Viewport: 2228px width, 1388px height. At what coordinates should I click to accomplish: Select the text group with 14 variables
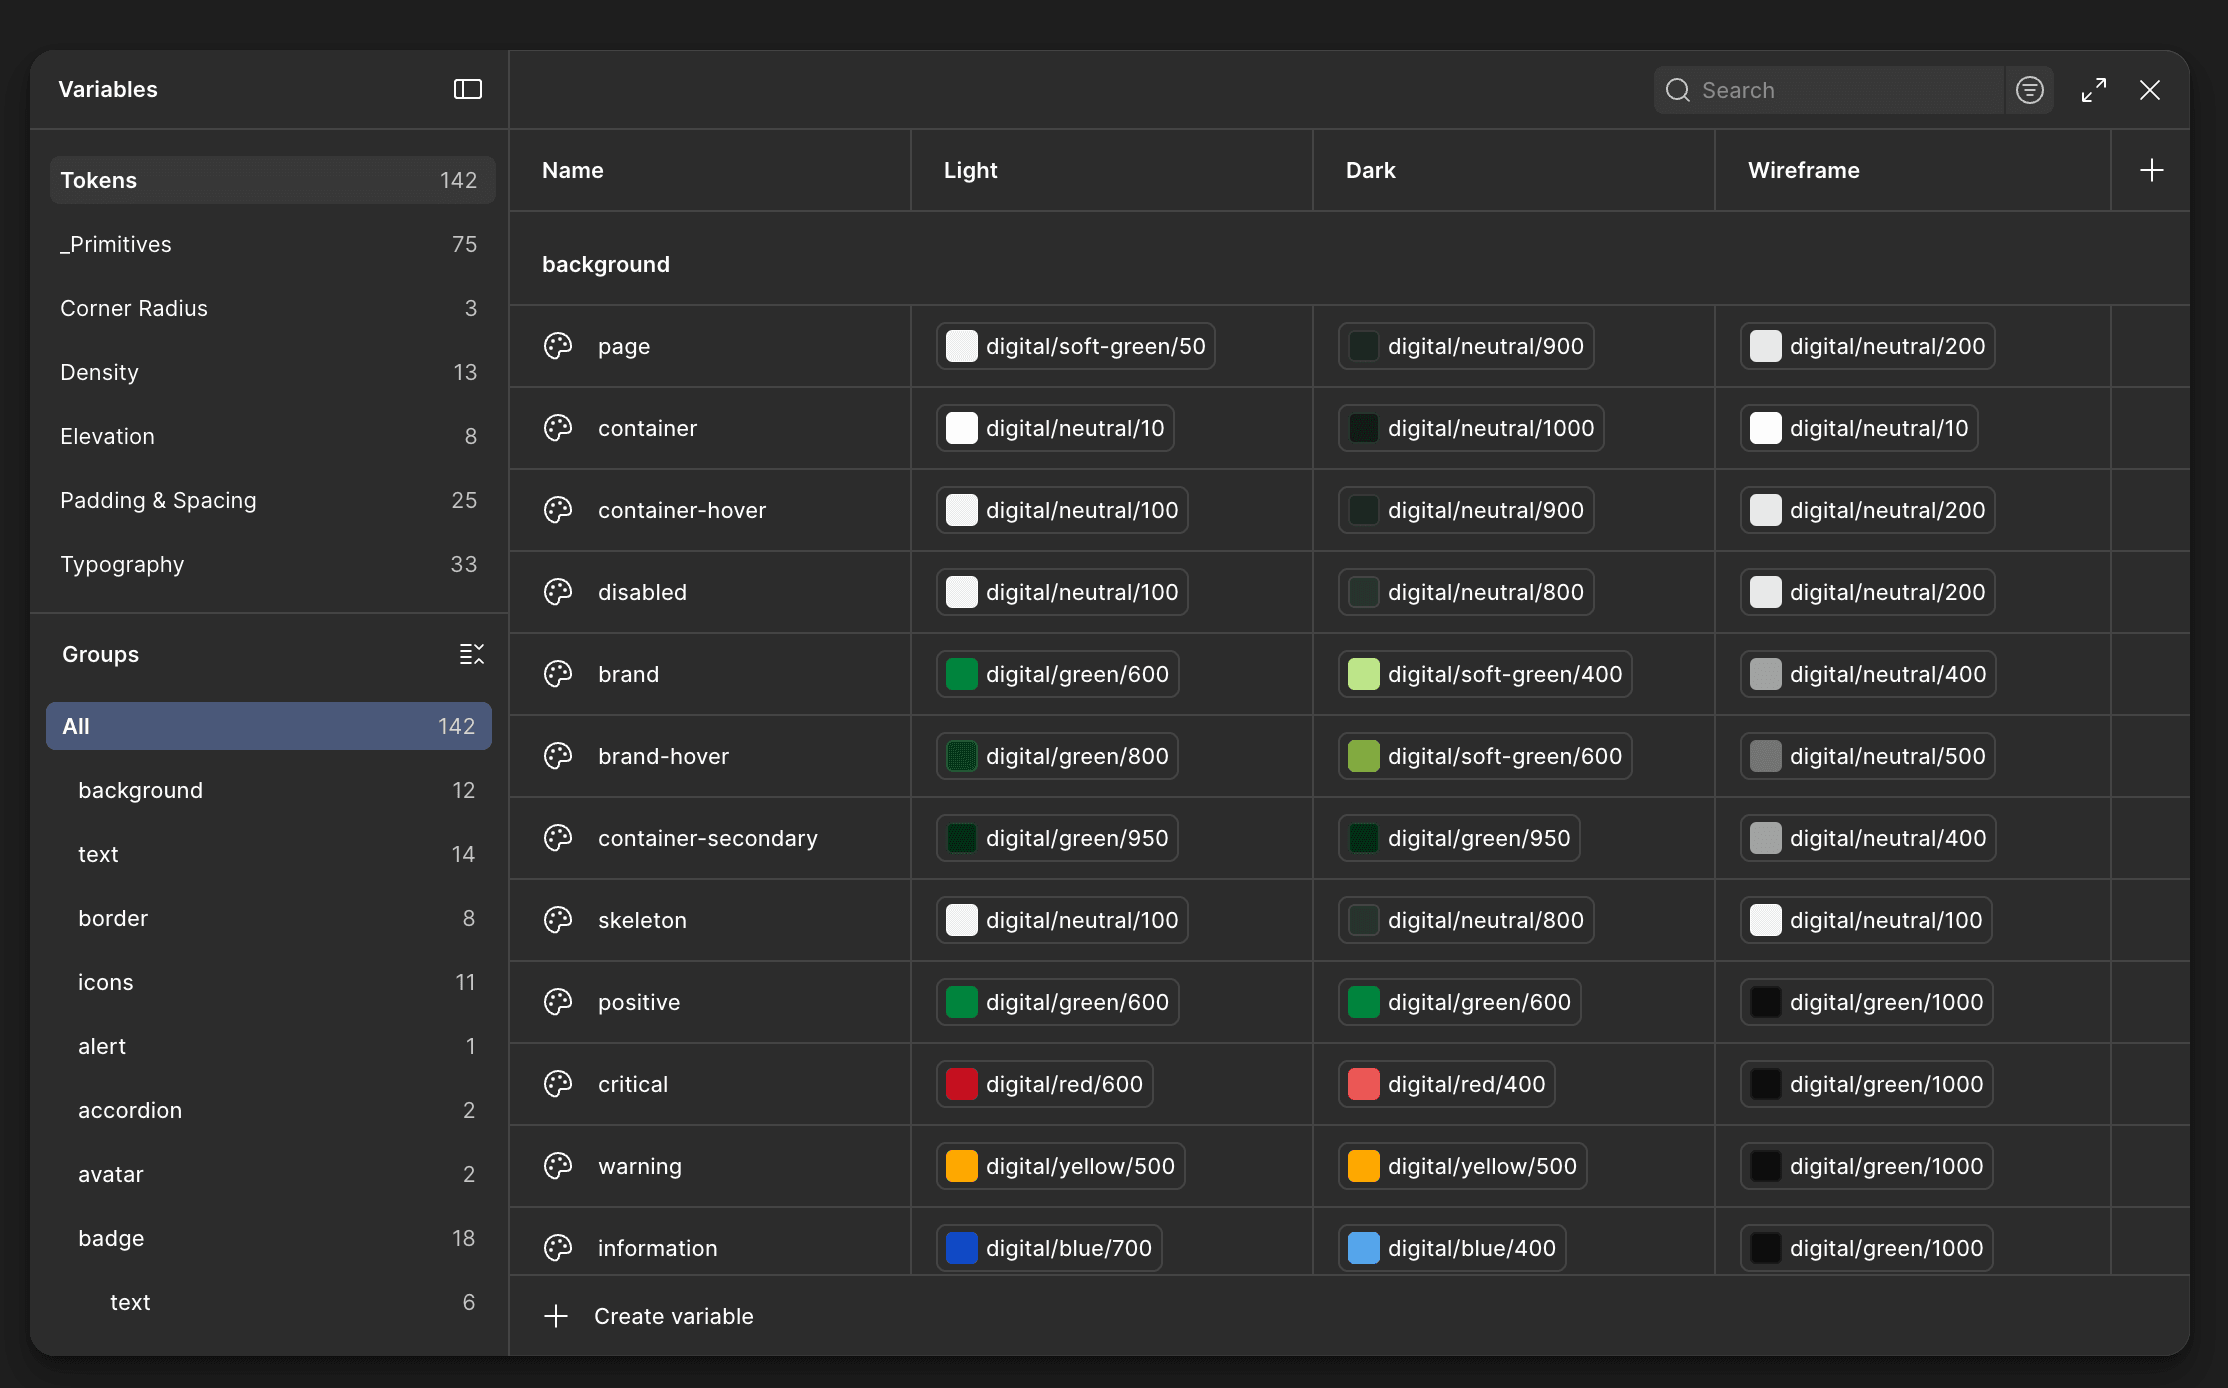(x=269, y=854)
